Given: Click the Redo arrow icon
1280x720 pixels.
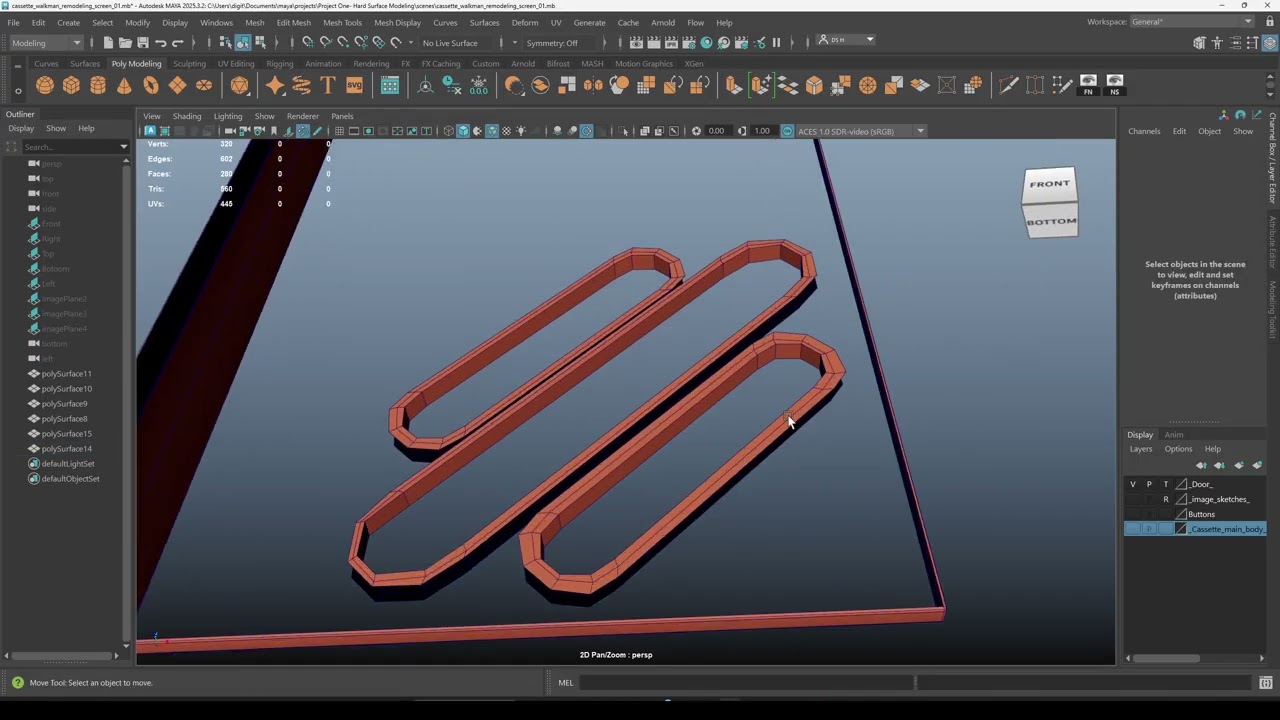Looking at the screenshot, I should point(178,42).
